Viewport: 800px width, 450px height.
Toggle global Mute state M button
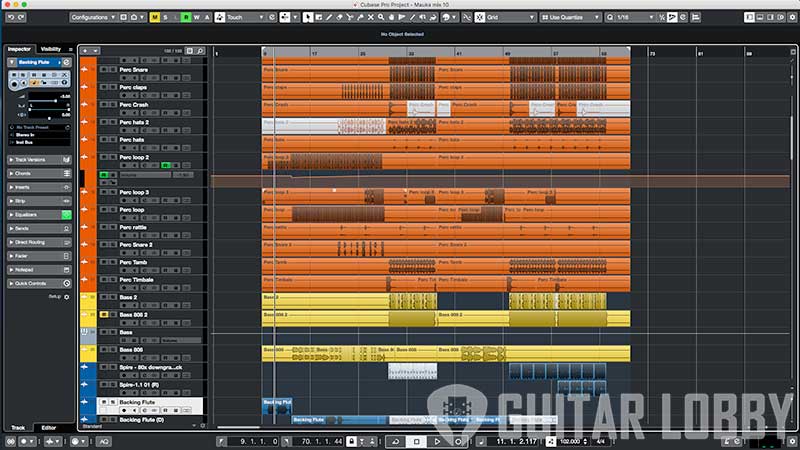tap(155, 17)
